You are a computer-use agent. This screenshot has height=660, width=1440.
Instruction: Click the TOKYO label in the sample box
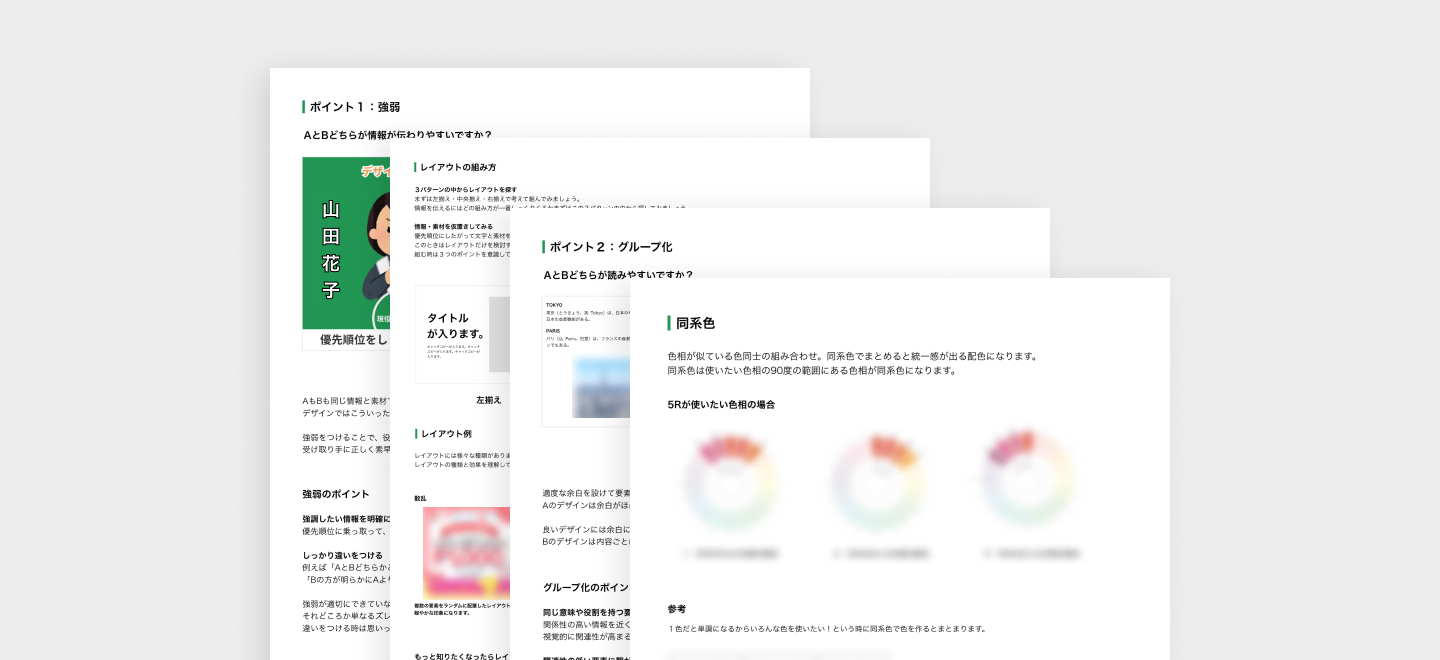554,304
